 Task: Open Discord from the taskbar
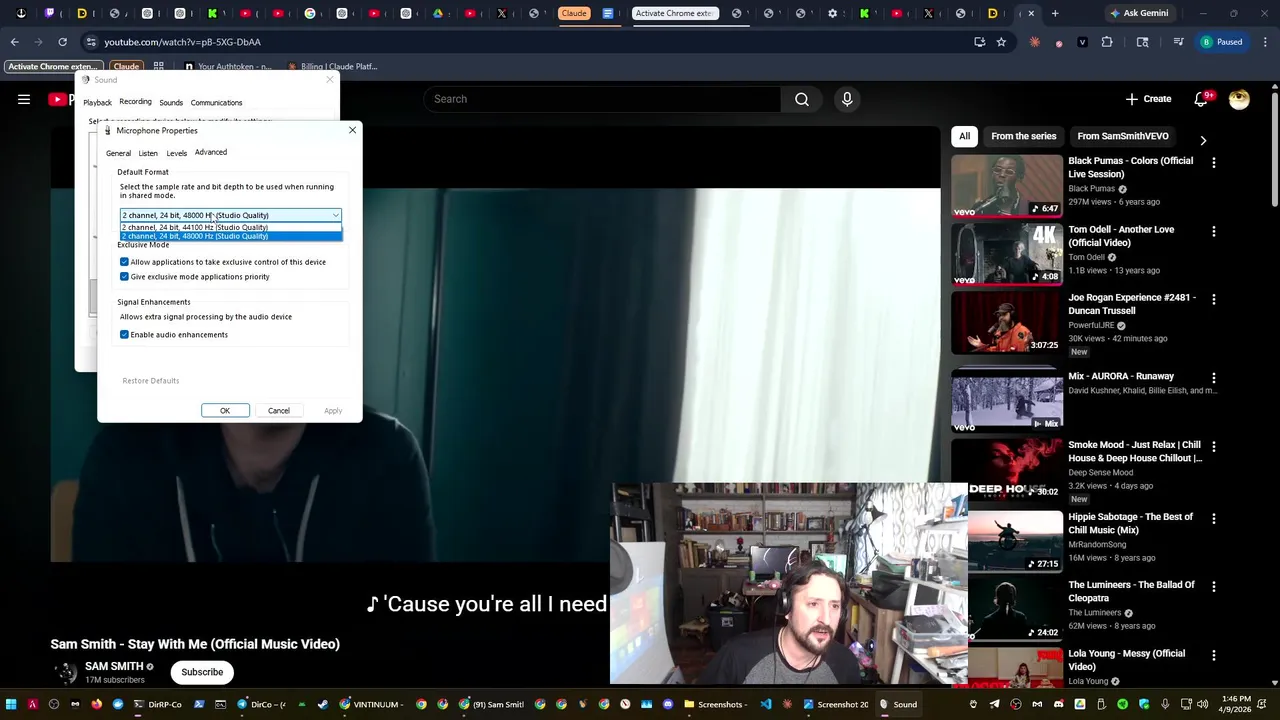pos(668,704)
